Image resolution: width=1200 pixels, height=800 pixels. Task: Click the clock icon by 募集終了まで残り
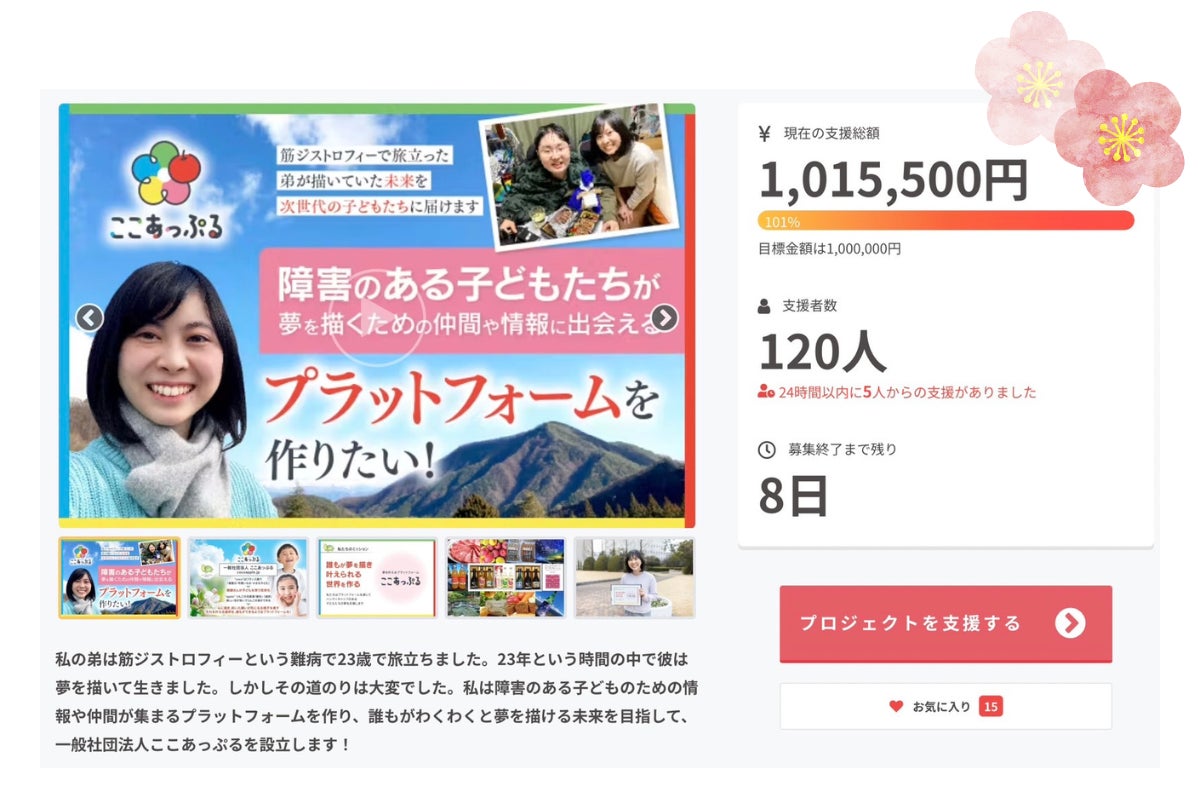pyautogui.click(x=766, y=450)
